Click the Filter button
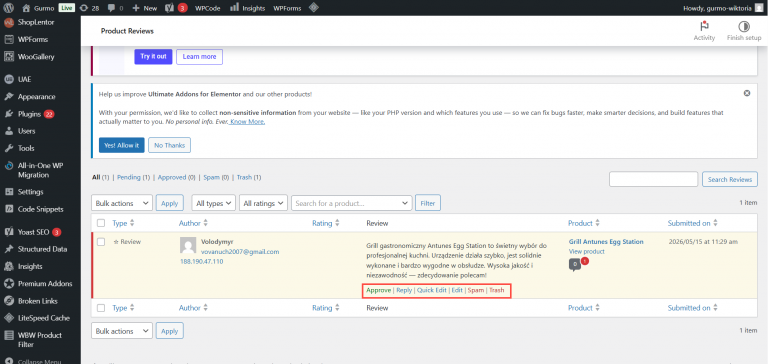The height and width of the screenshot is (364, 768). [428, 203]
